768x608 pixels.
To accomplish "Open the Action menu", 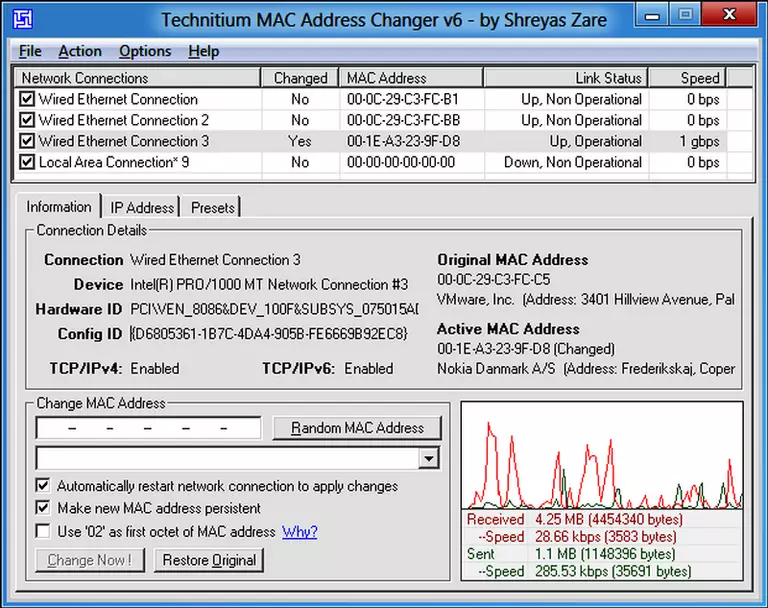I will pyautogui.click(x=80, y=51).
